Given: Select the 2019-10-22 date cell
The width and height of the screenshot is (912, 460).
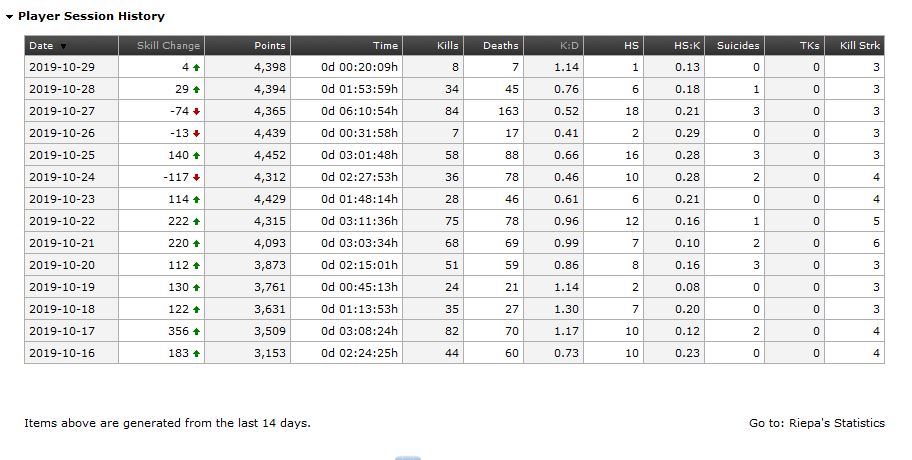Looking at the screenshot, I should 72,221.
